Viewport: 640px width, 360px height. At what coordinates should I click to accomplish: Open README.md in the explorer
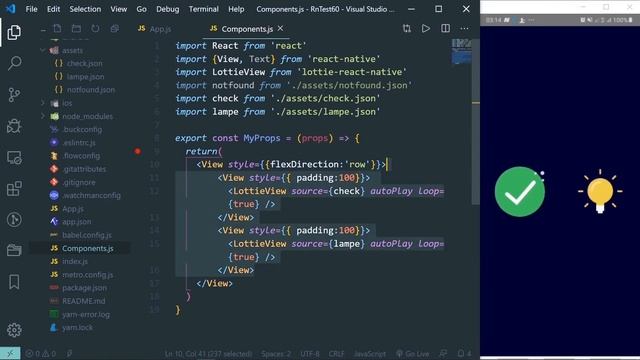(83, 301)
